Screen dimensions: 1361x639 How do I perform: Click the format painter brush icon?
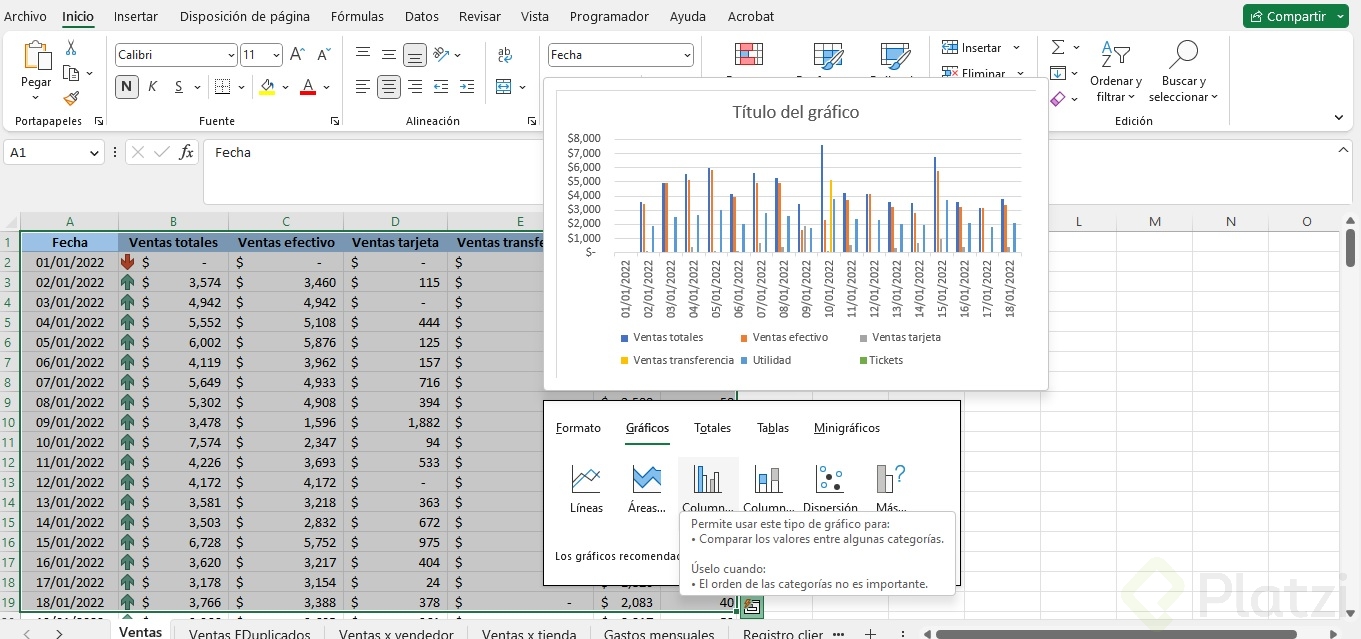pyautogui.click(x=71, y=99)
